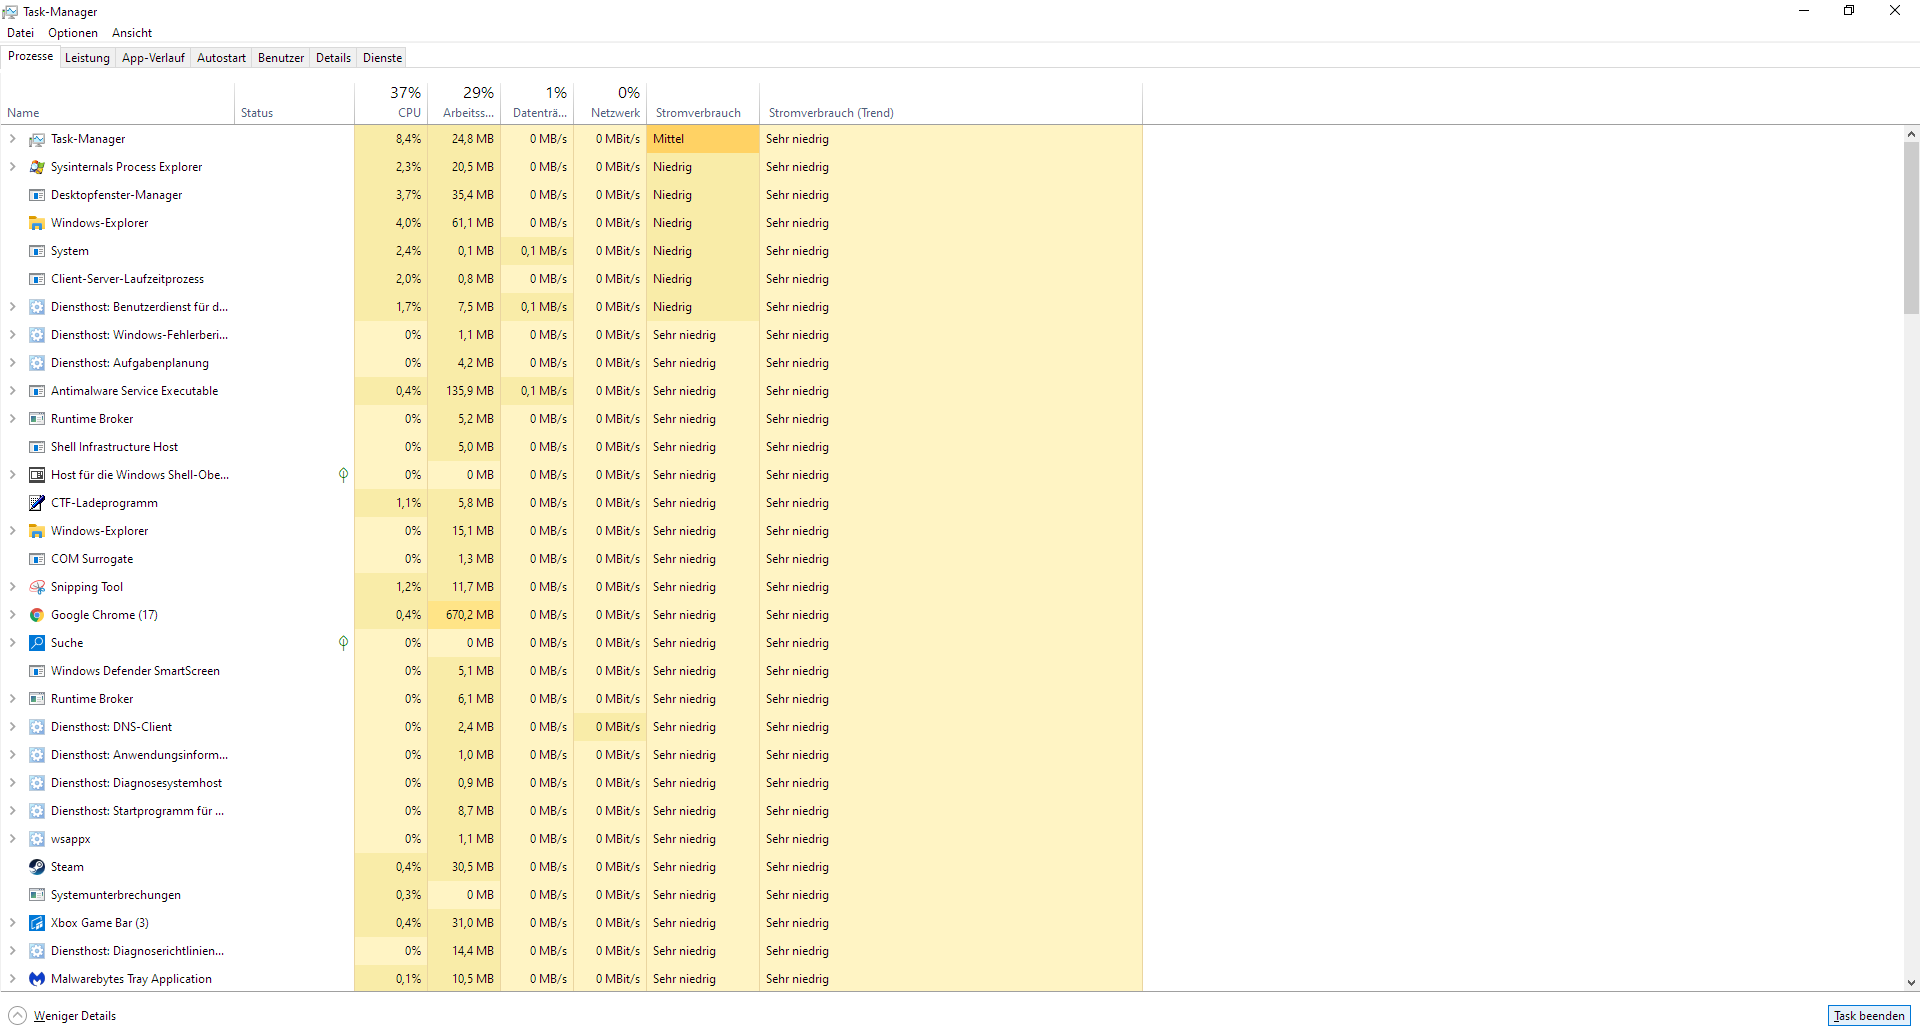Sort by the Name column header

[117, 103]
